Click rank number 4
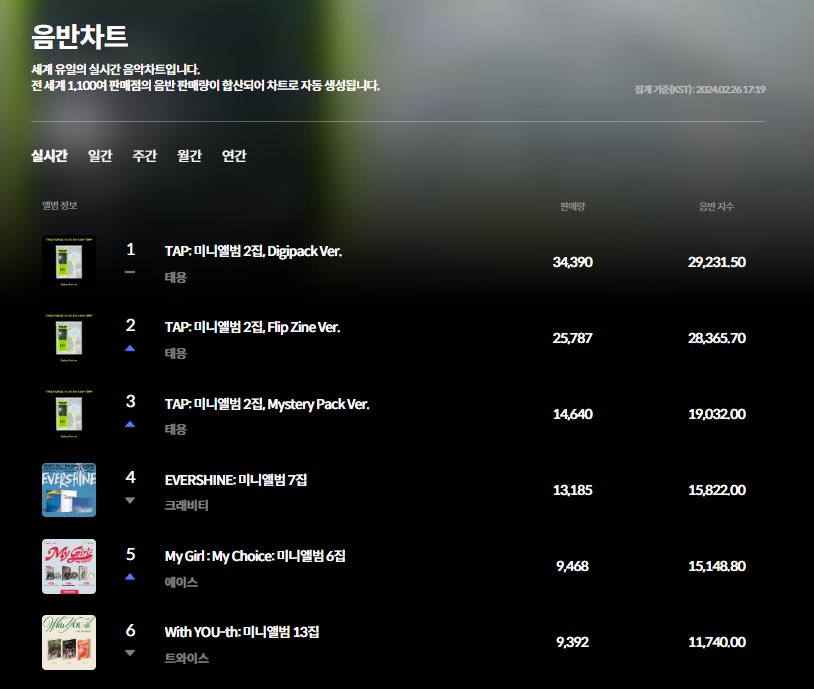This screenshot has height=689, width=814. (x=131, y=477)
